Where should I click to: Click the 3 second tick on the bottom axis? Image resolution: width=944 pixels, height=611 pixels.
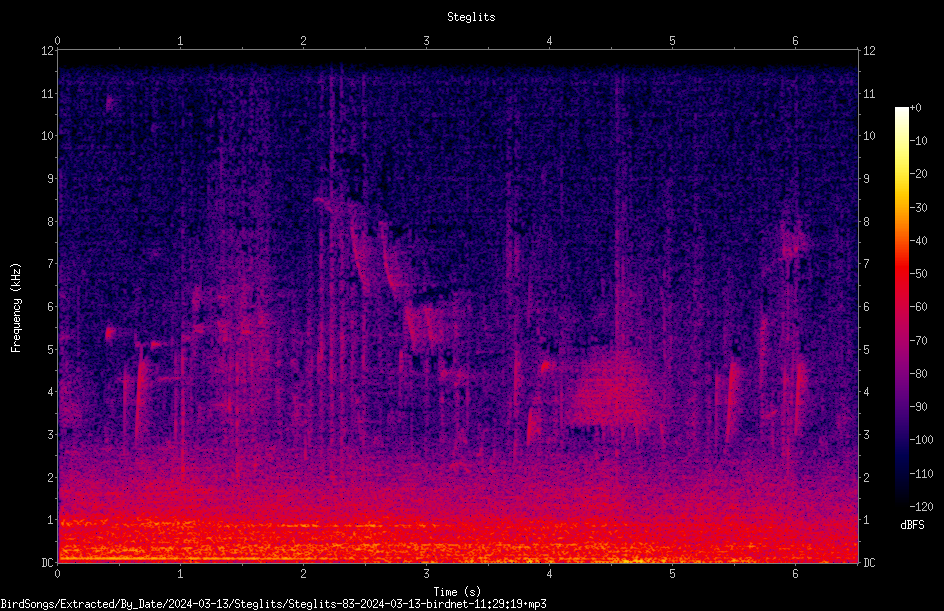tap(426, 574)
